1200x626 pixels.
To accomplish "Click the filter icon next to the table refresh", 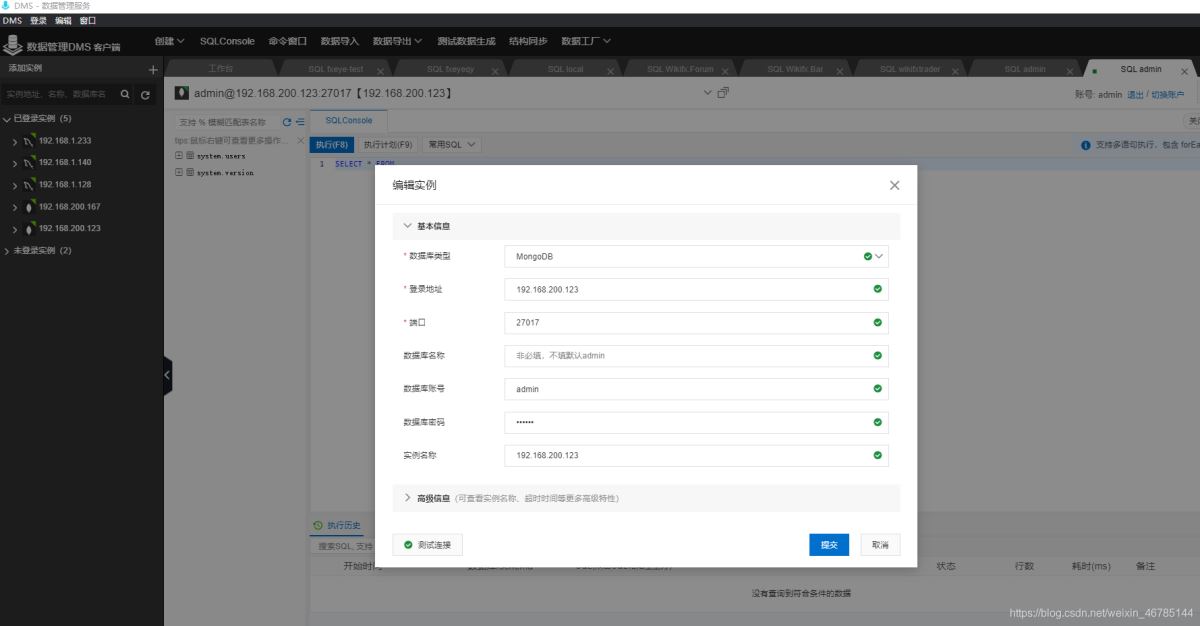I will pyautogui.click(x=301, y=121).
